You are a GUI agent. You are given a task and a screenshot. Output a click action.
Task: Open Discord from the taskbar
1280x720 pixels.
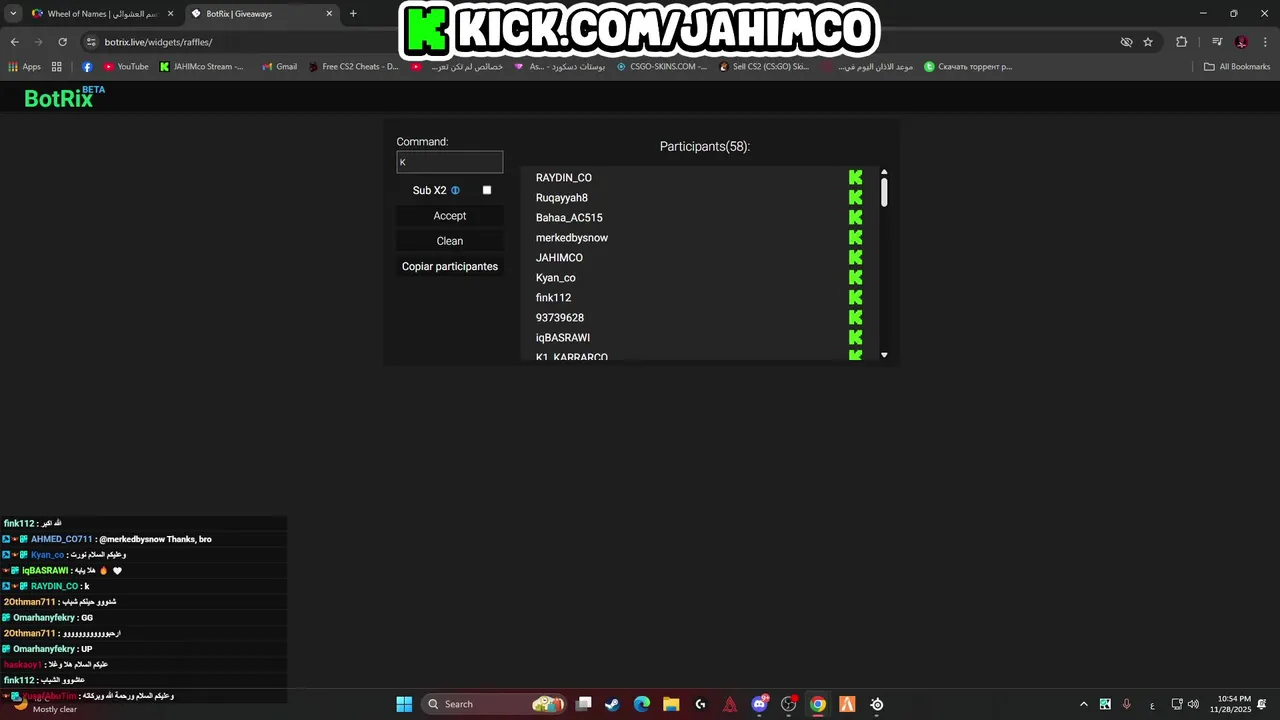pyautogui.click(x=759, y=704)
